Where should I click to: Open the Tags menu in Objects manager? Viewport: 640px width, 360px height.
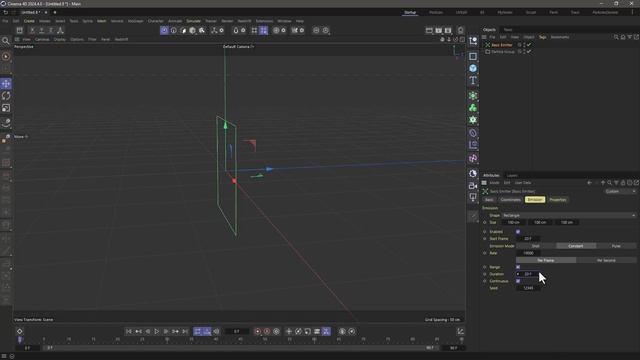pyautogui.click(x=542, y=37)
